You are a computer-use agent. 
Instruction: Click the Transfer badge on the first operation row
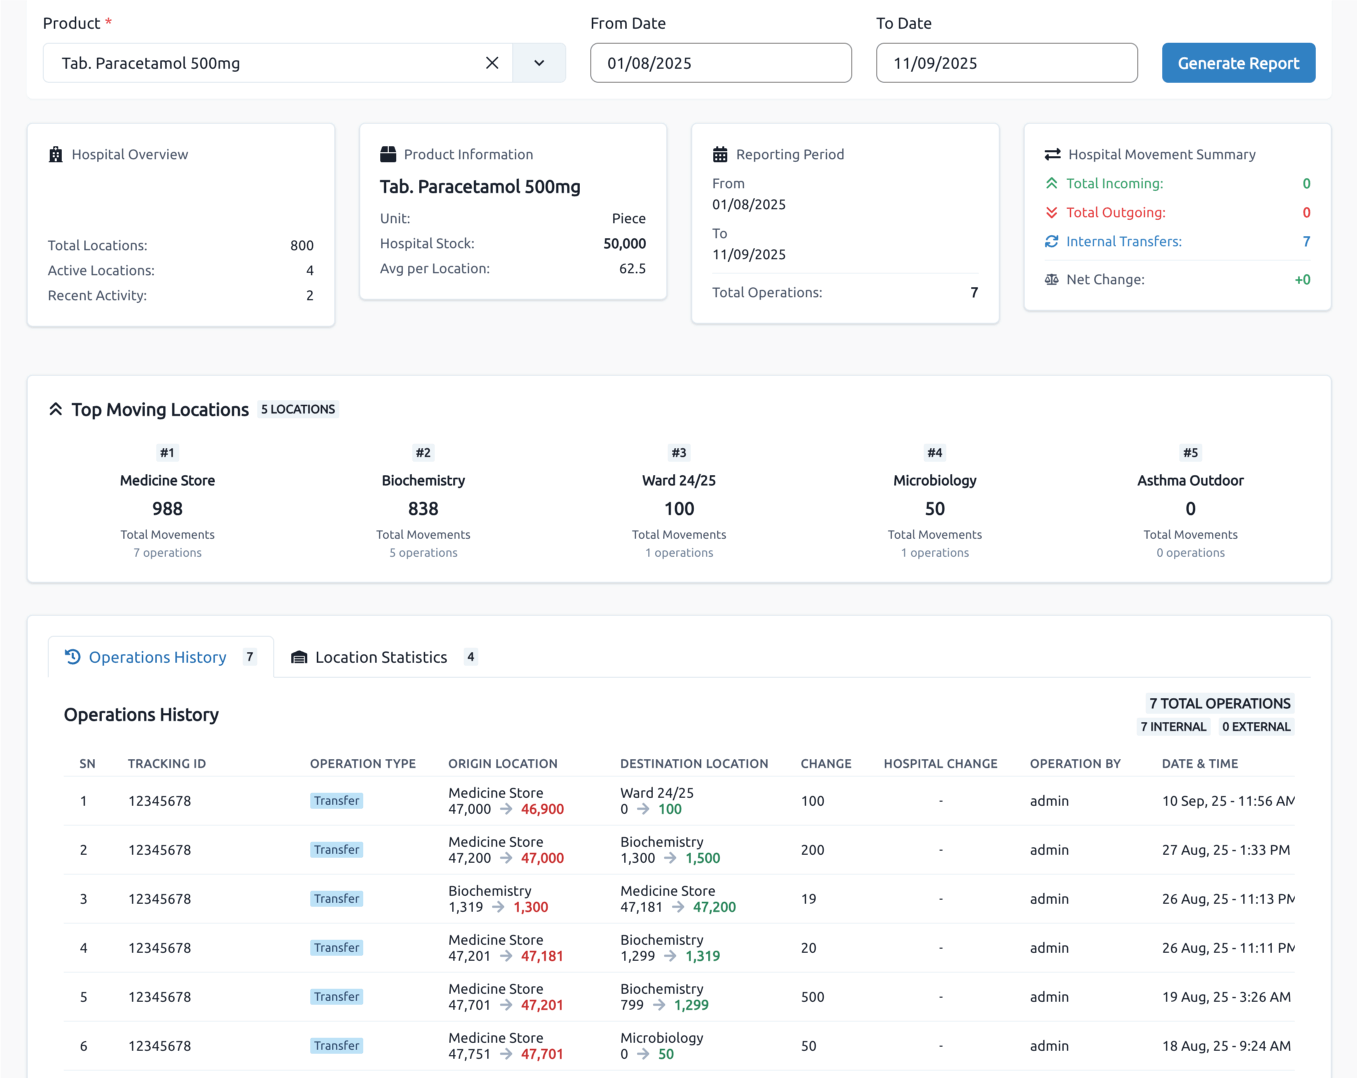[337, 800]
